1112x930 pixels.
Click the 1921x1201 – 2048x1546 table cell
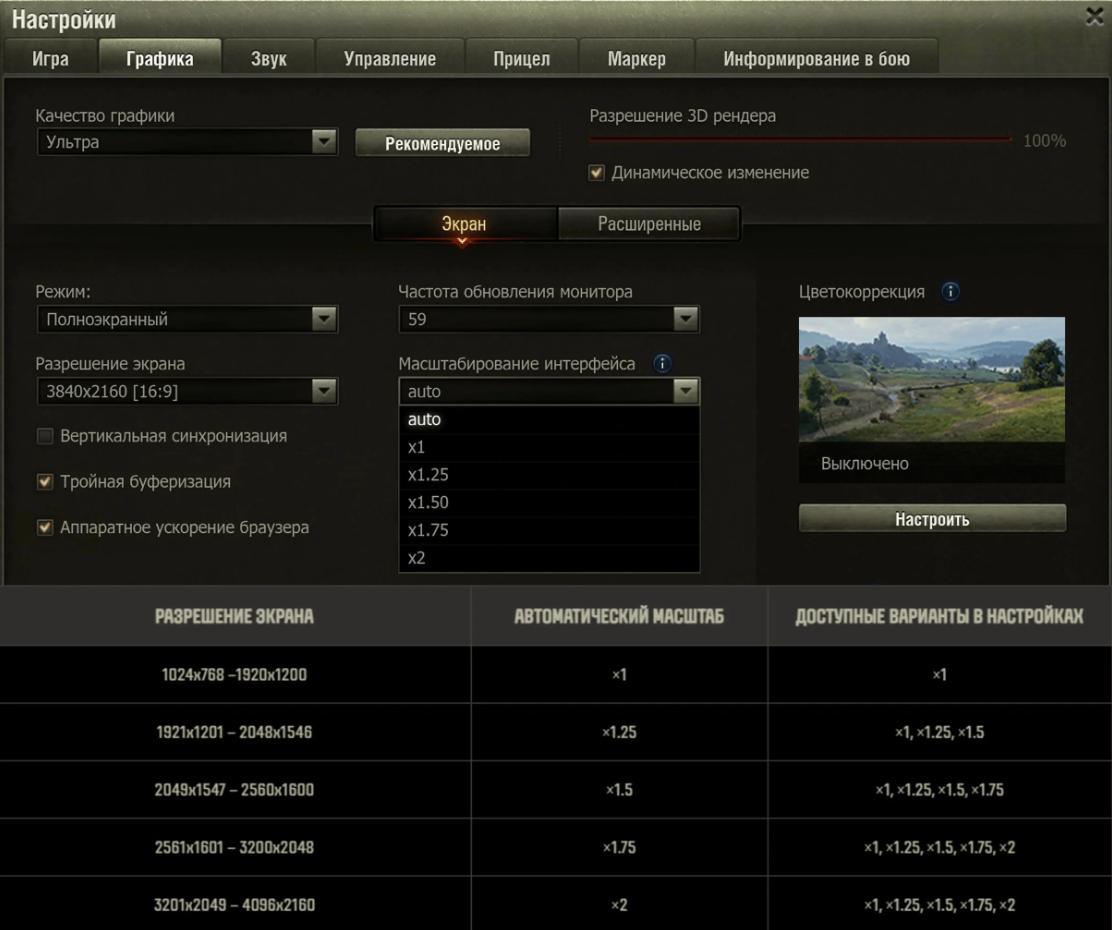(x=234, y=732)
